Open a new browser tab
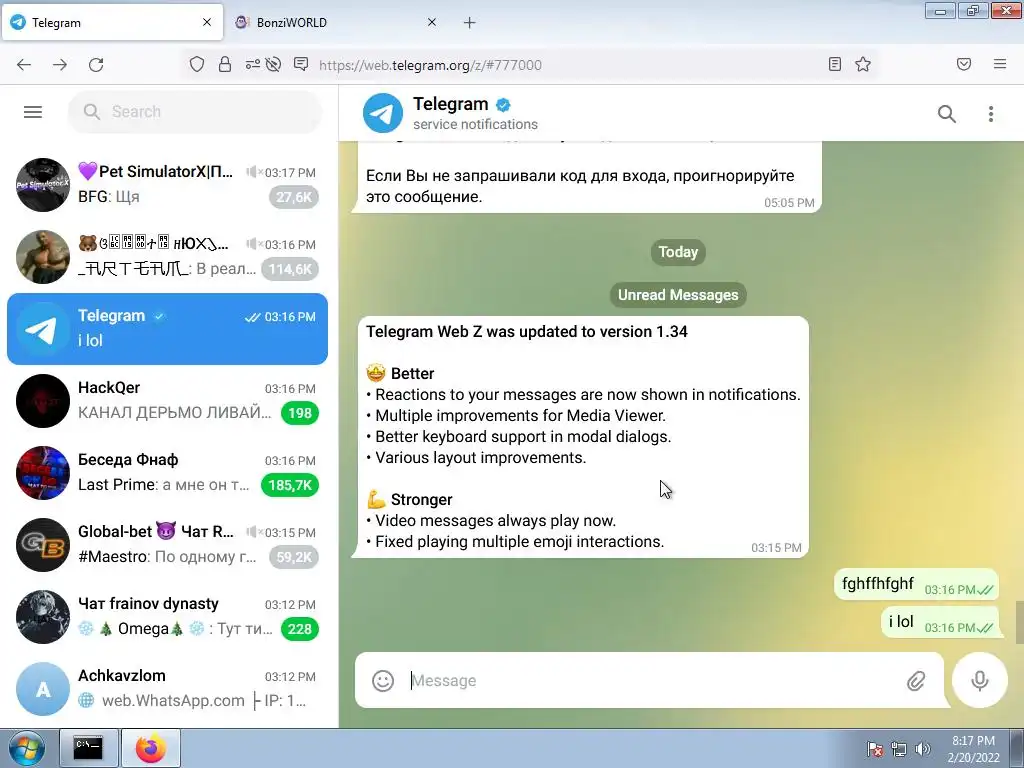This screenshot has height=768, width=1024. point(470,23)
